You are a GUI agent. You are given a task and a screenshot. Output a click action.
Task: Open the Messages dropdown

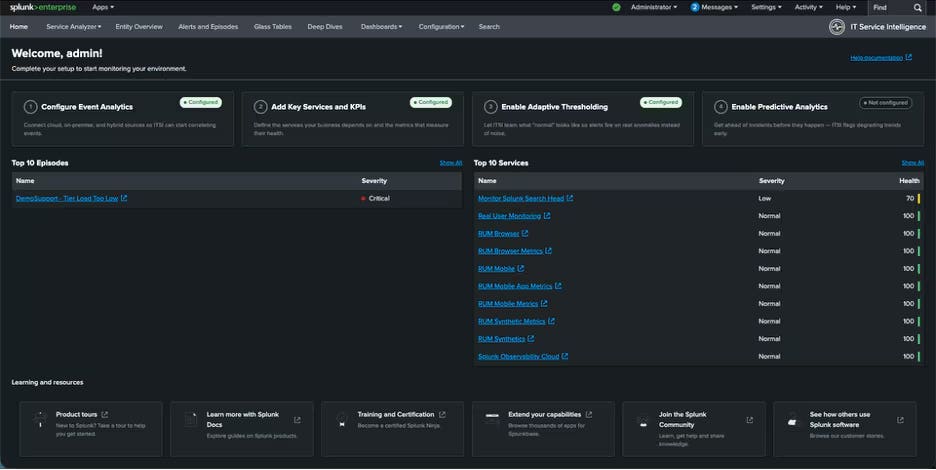(714, 7)
